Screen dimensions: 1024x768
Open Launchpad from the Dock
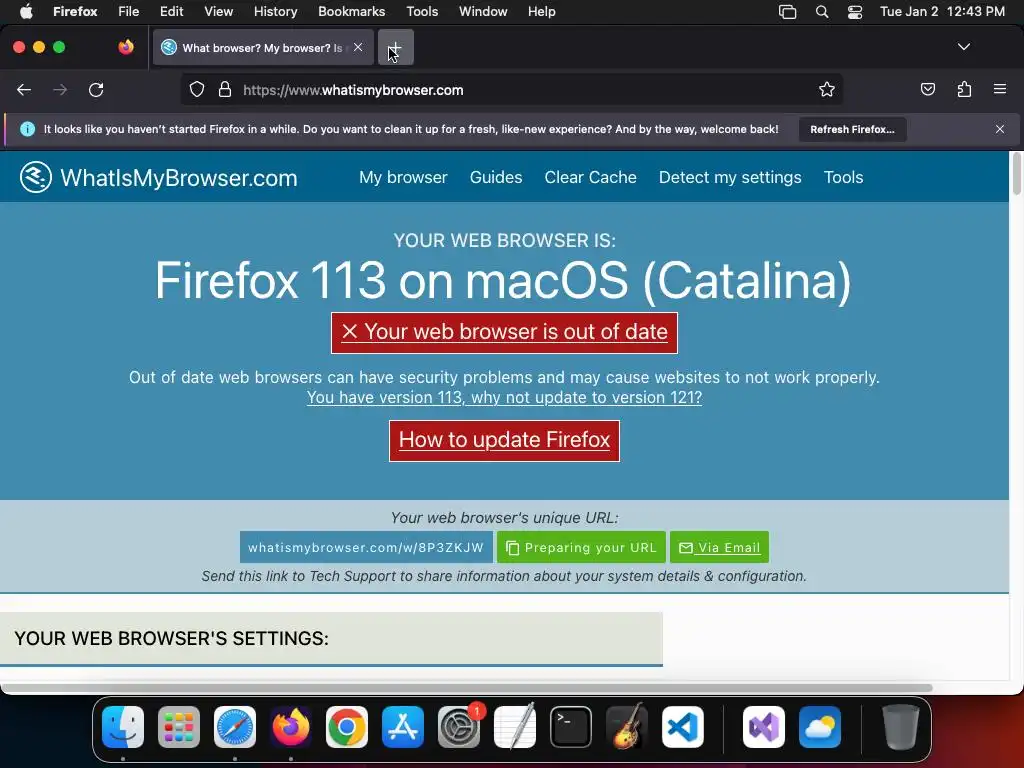tap(179, 726)
